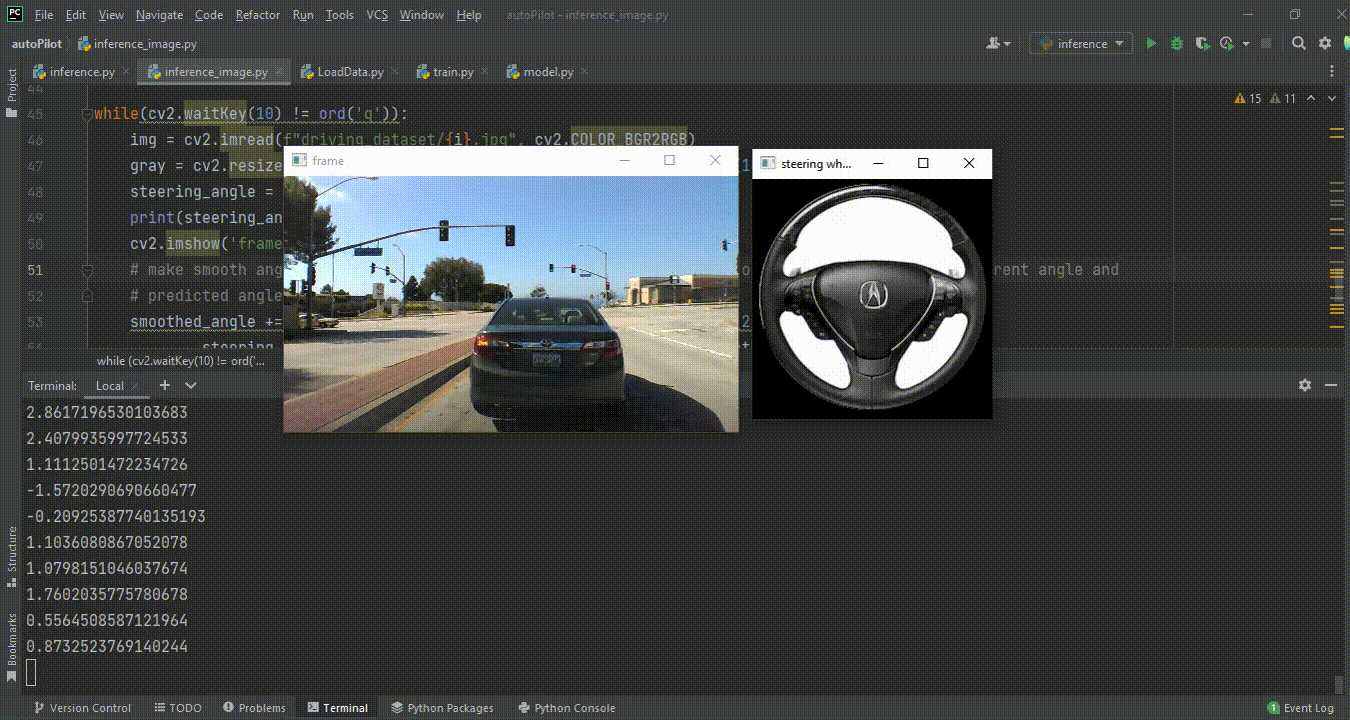Click the Profile run icon
Viewport: 1350px width, 720px height.
[1229, 44]
